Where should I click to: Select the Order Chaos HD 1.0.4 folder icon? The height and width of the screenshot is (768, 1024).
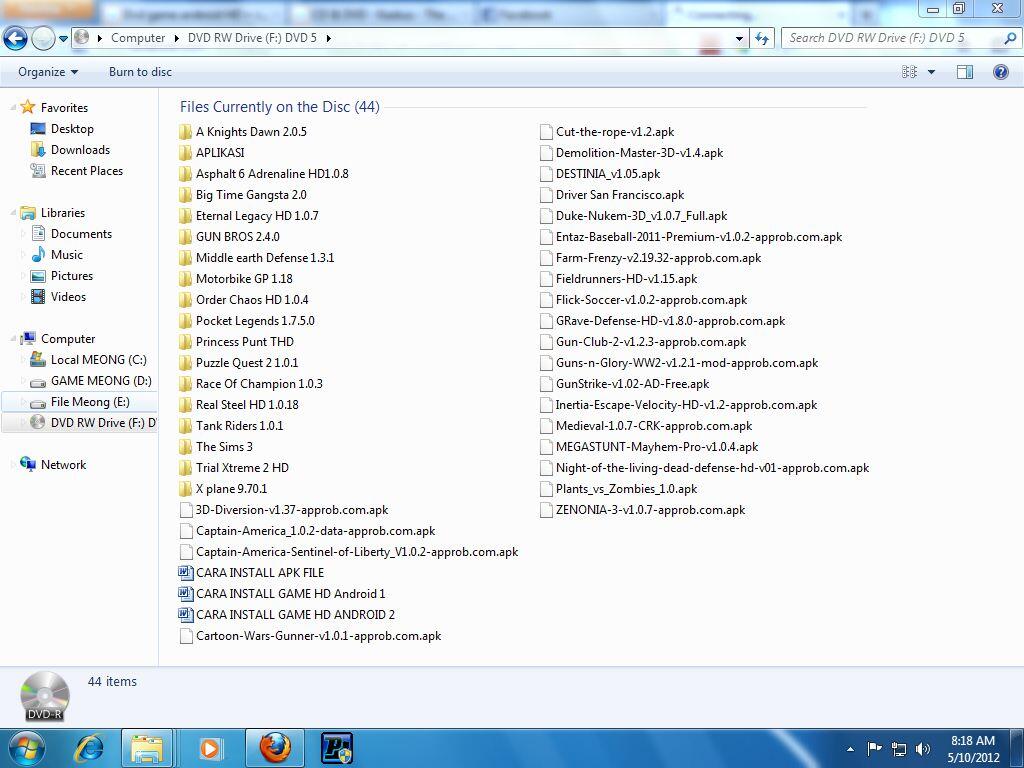[185, 300]
